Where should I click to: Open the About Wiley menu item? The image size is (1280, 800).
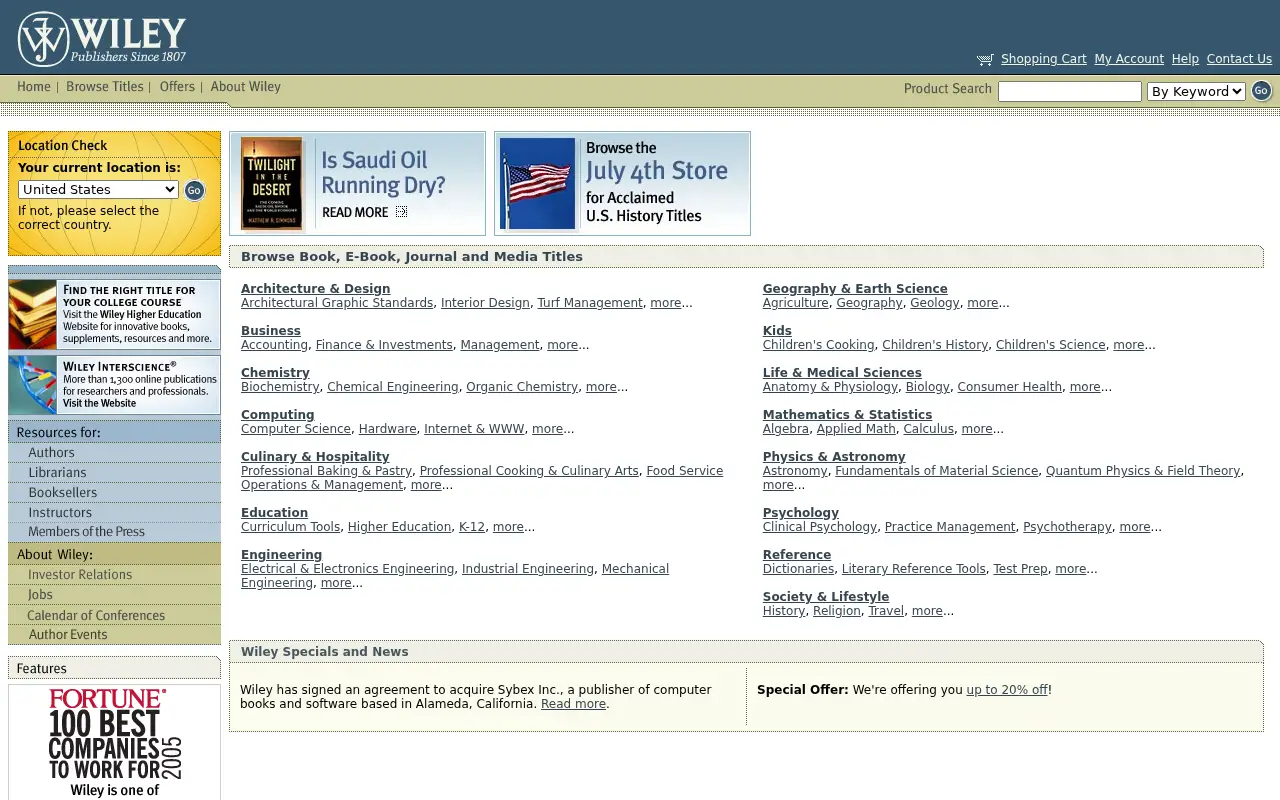tap(245, 87)
